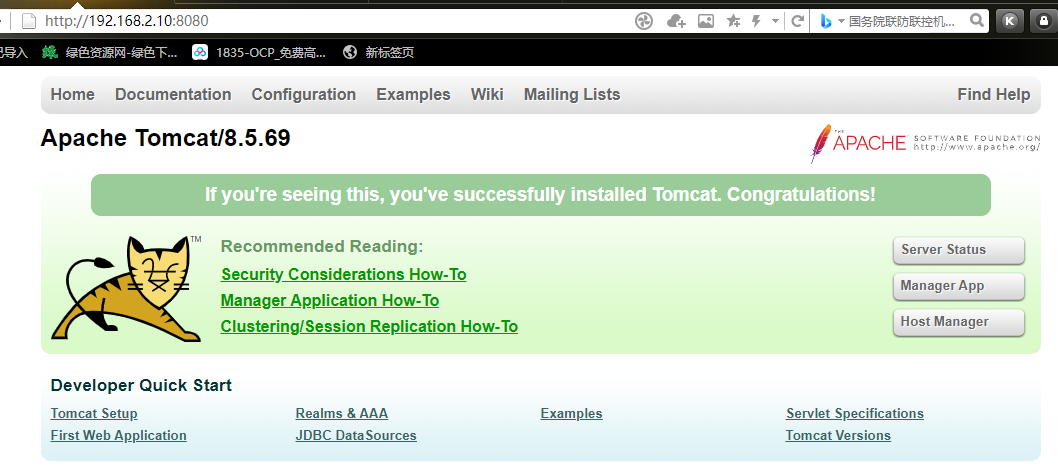Click the successfully installed Tomcat congratulations banner

point(540,195)
